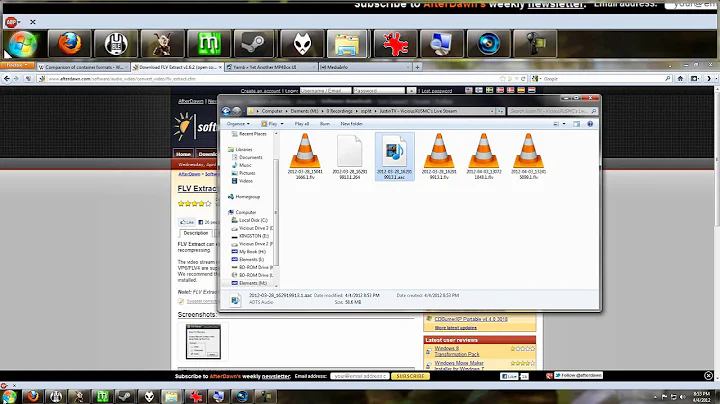The width and height of the screenshot is (720, 404).
Task: Click Burn in Explorer toolbar
Action: [325, 124]
